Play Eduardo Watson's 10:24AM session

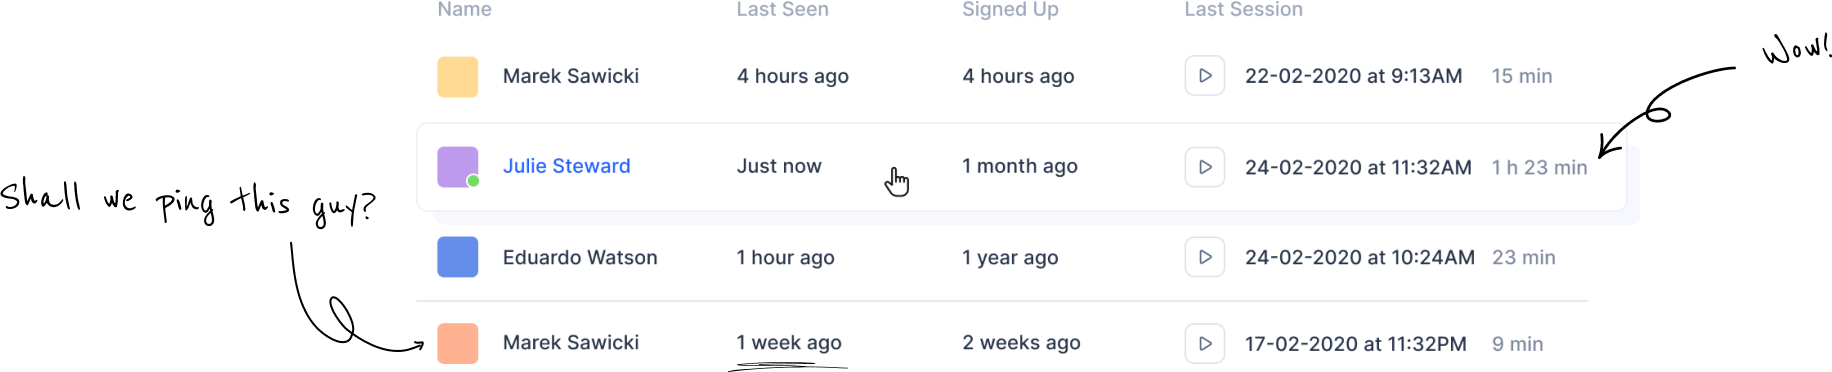click(x=1205, y=257)
